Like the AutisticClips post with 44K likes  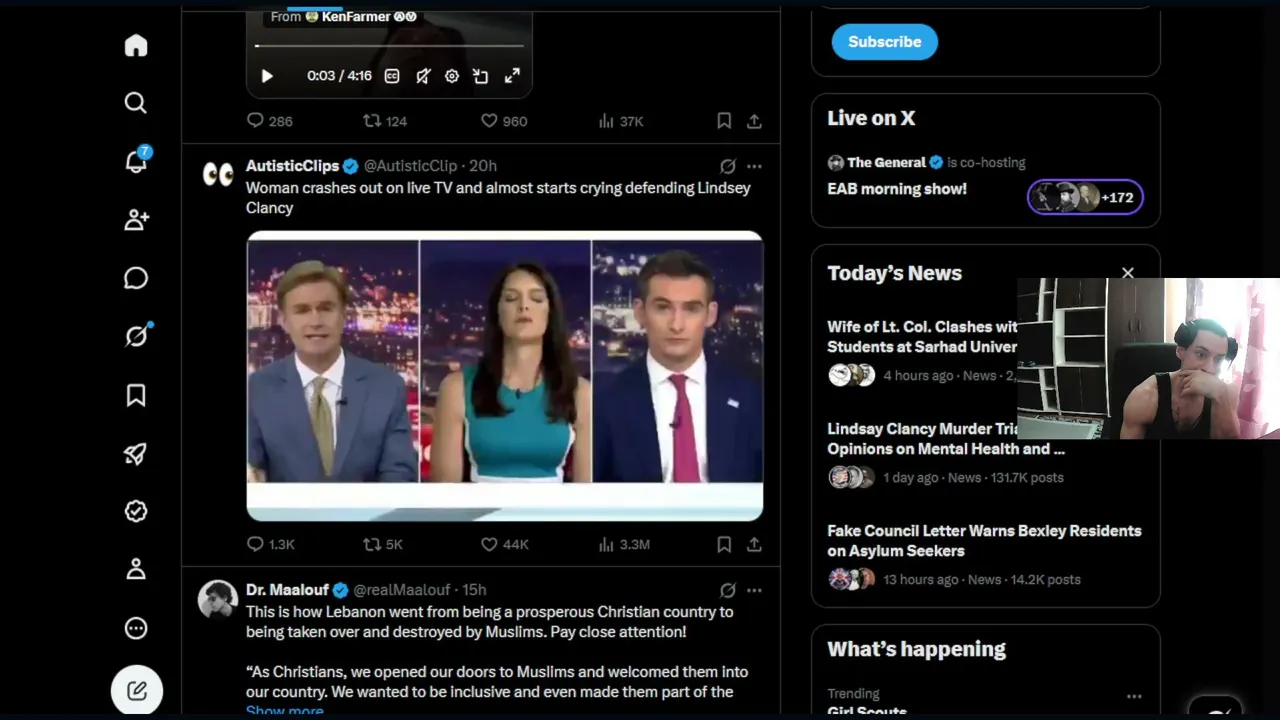click(x=505, y=544)
